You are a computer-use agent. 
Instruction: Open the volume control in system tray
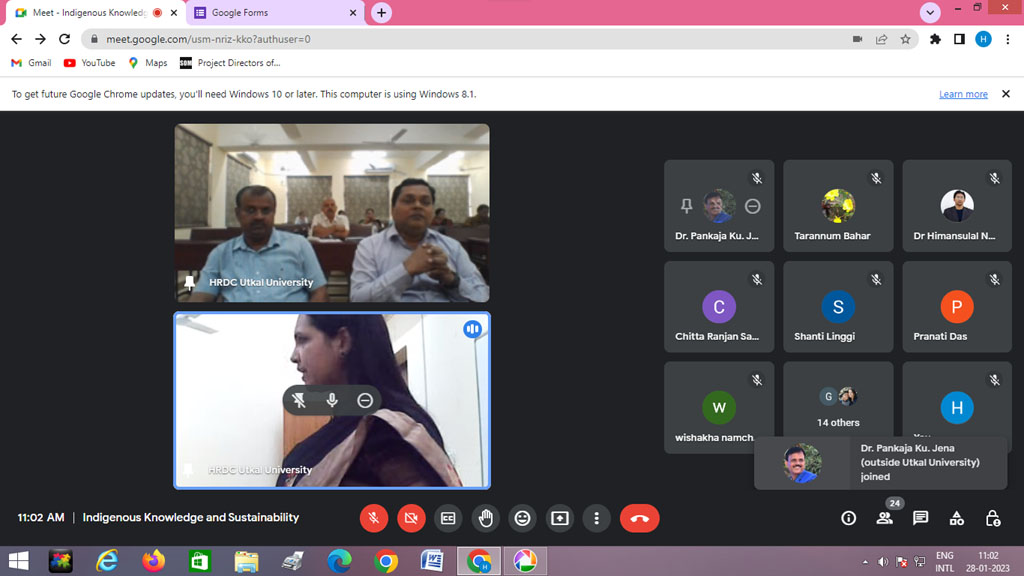(x=883, y=562)
